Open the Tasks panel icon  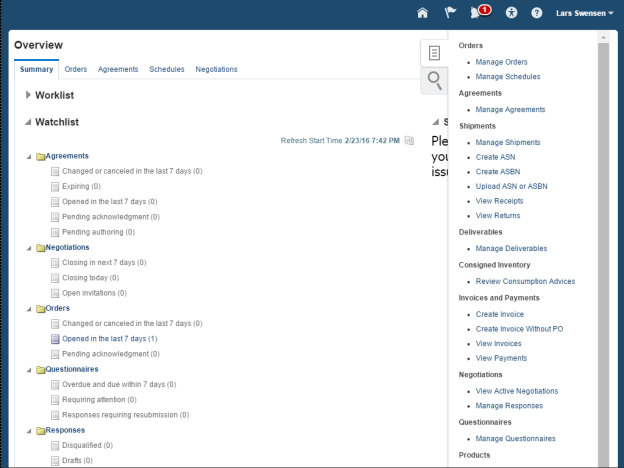tap(434, 53)
